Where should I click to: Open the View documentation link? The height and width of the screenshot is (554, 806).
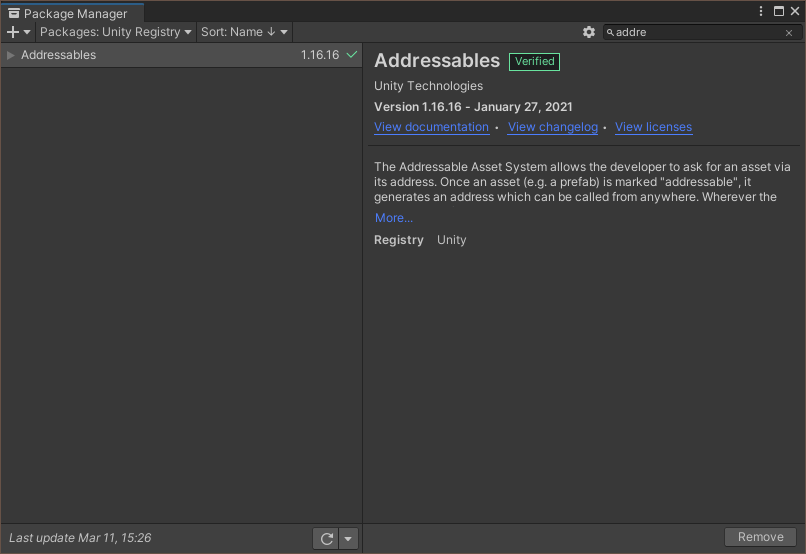coord(431,127)
